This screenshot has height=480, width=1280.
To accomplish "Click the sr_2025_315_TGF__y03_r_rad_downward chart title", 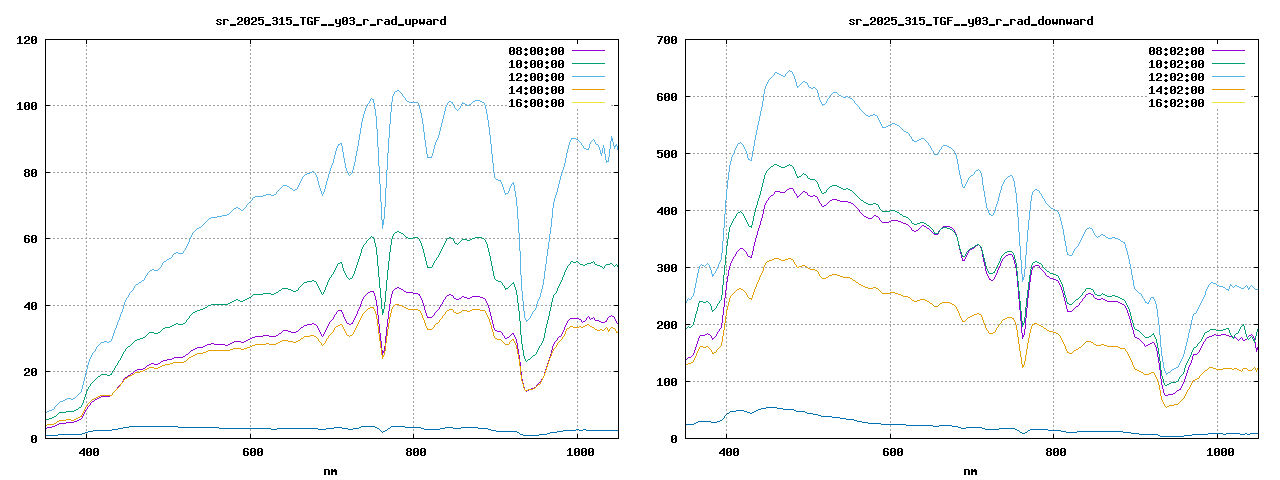I will (x=971, y=21).
